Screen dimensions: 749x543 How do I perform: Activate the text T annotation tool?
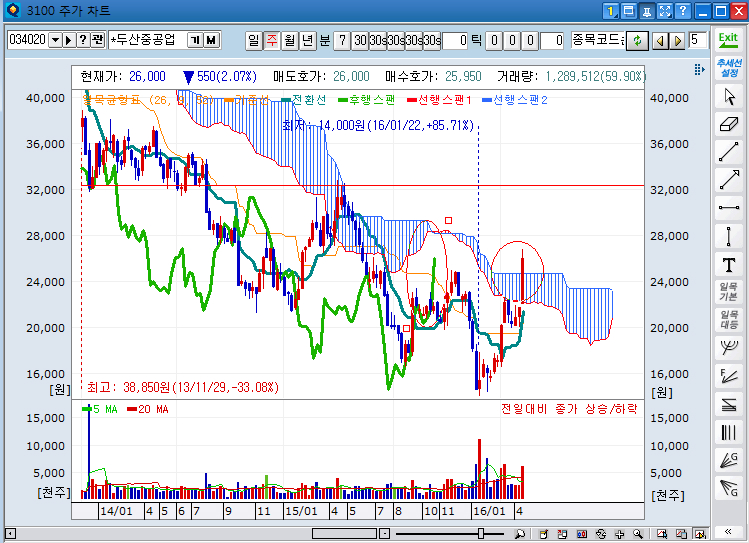click(728, 265)
